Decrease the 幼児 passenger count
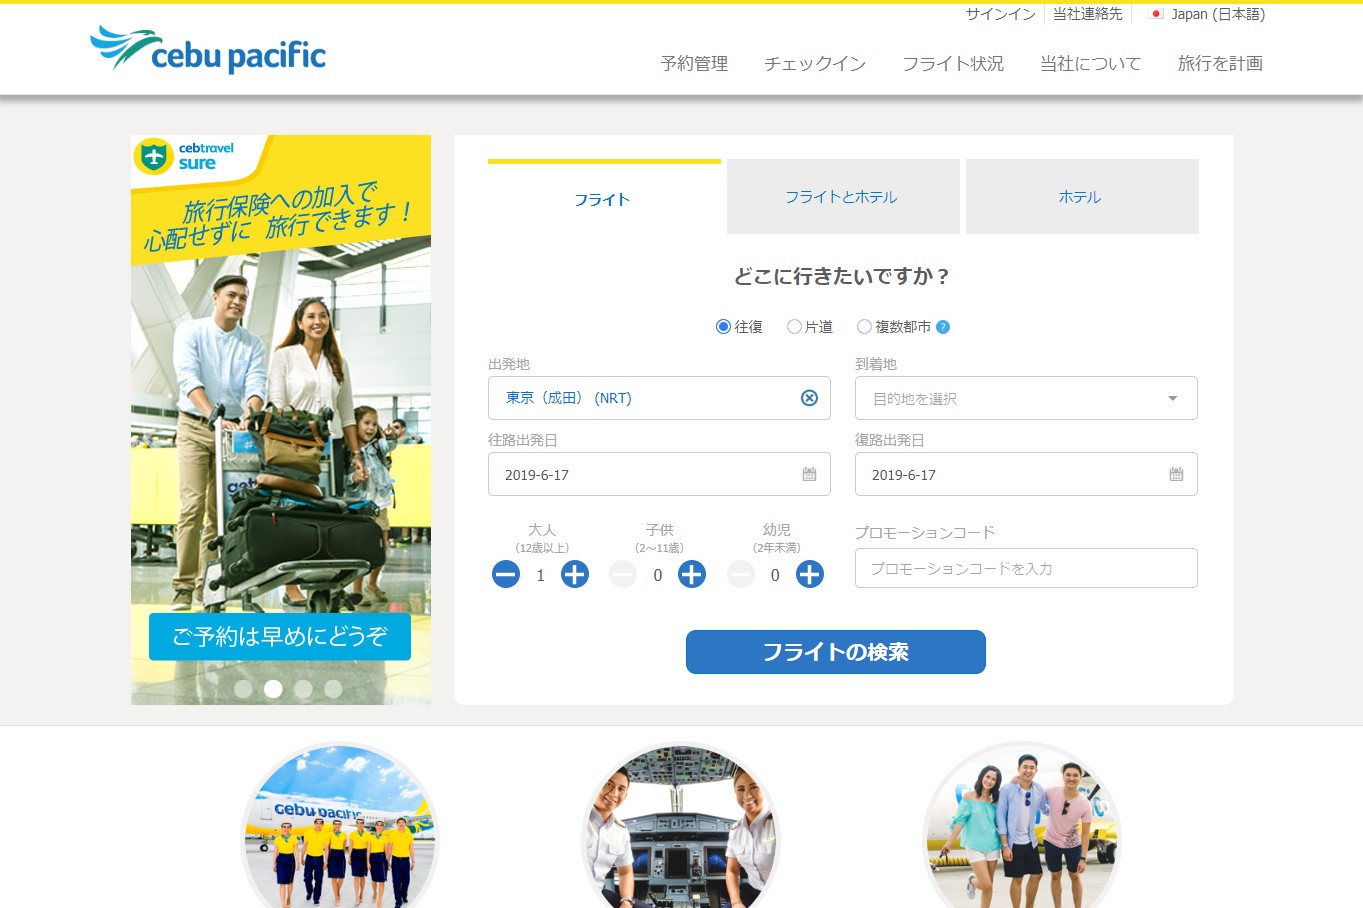This screenshot has width=1363, height=908. pos(740,574)
